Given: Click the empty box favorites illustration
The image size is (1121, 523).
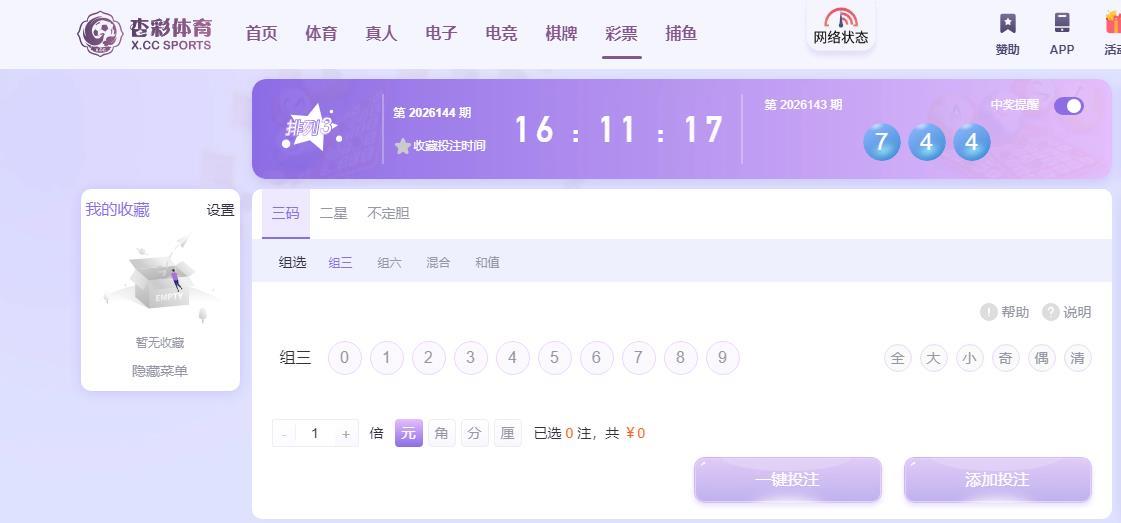Looking at the screenshot, I should tap(160, 277).
